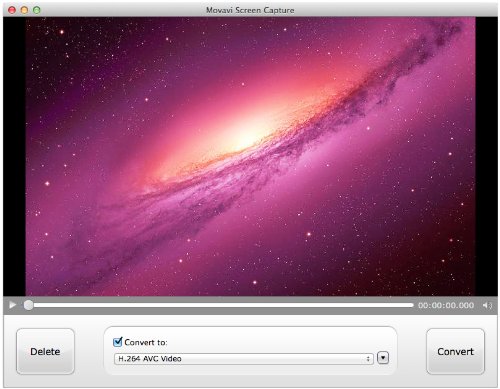Viewport: 500px width, 389px height.
Task: Click the seek bar knob at start
Action: click(x=28, y=305)
